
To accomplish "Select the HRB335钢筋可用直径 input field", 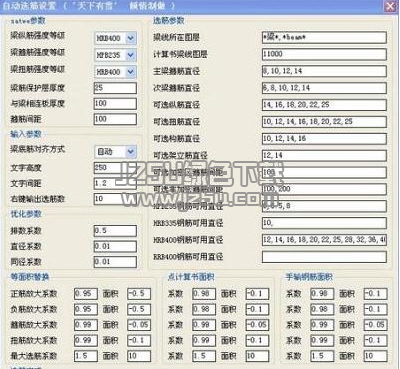I will click(x=324, y=223).
